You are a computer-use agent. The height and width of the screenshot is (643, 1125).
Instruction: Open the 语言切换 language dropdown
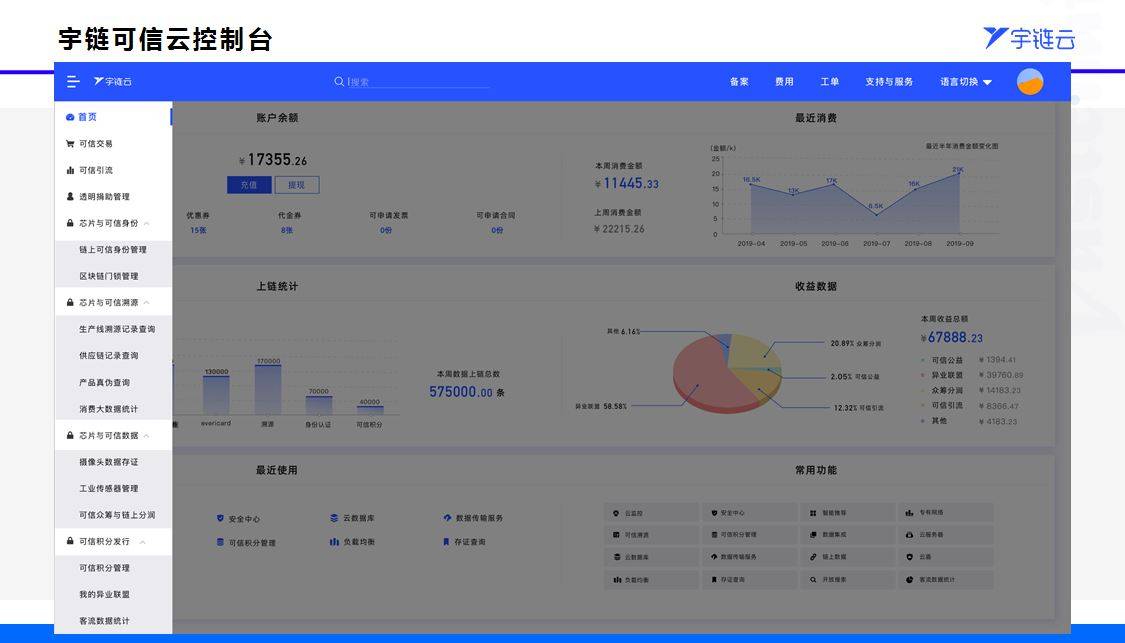965,82
